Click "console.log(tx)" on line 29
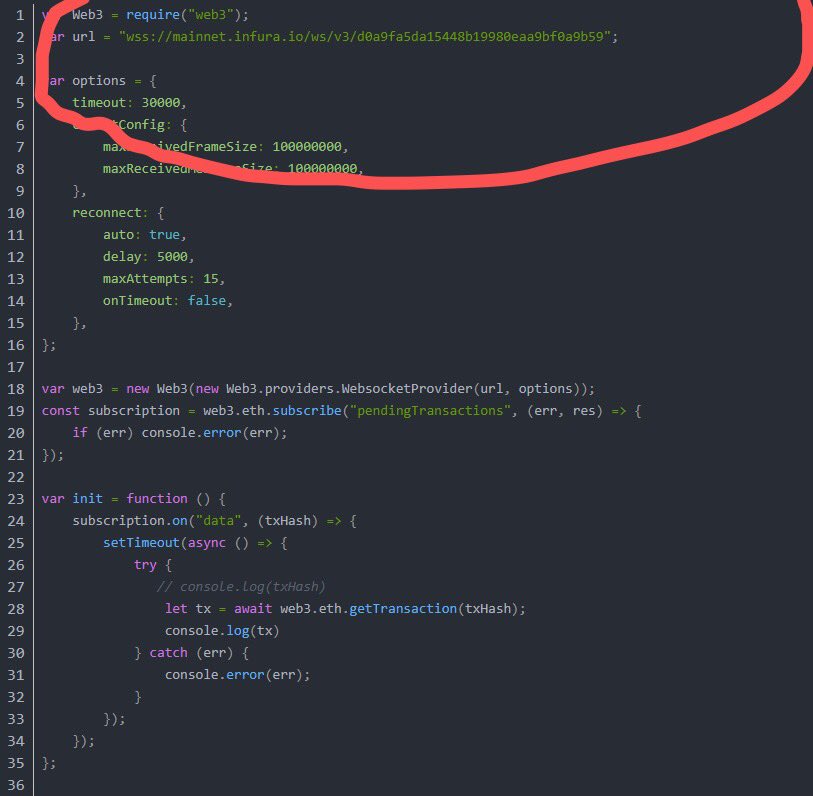This screenshot has width=813, height=796. point(222,631)
